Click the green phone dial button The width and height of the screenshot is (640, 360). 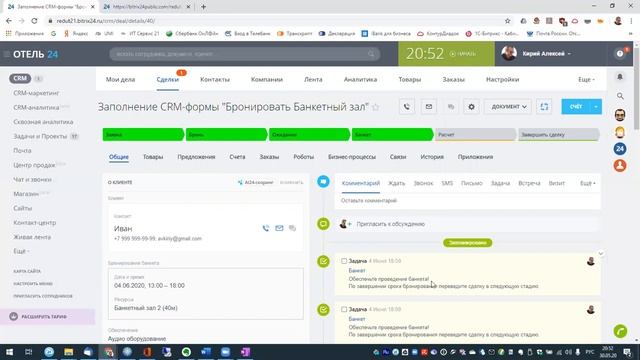pyautogui.click(x=620, y=331)
